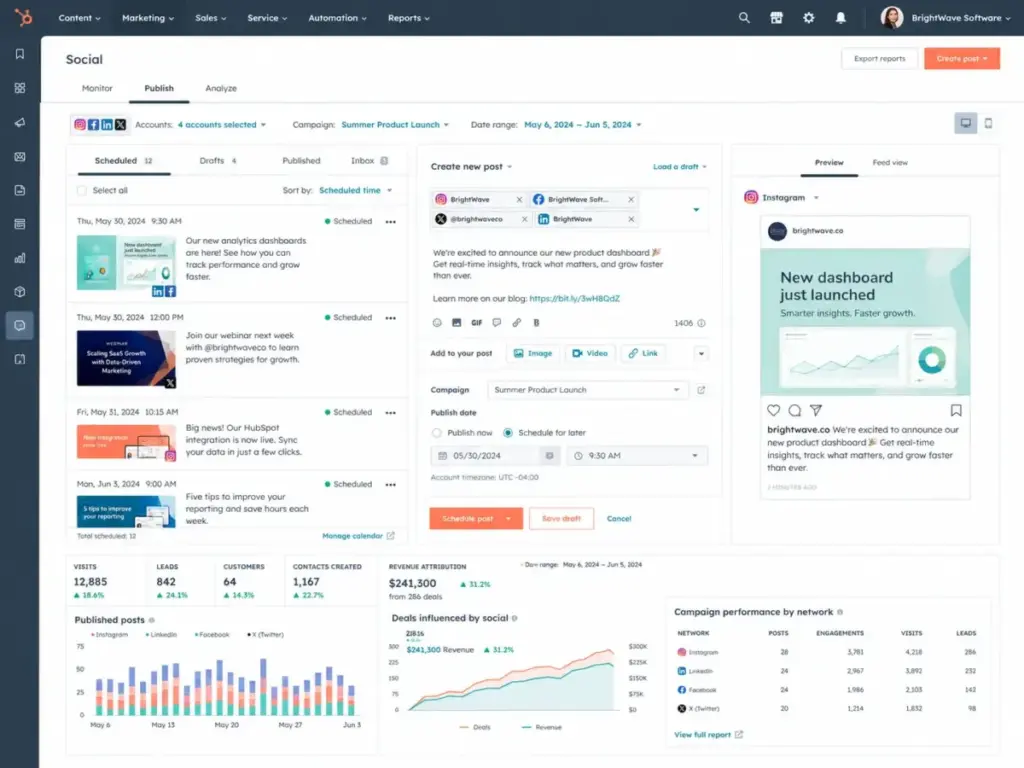The image size is (1024, 768).
Task: Open the Date range May 6 – Jun 5 dropdown
Action: pos(583,125)
